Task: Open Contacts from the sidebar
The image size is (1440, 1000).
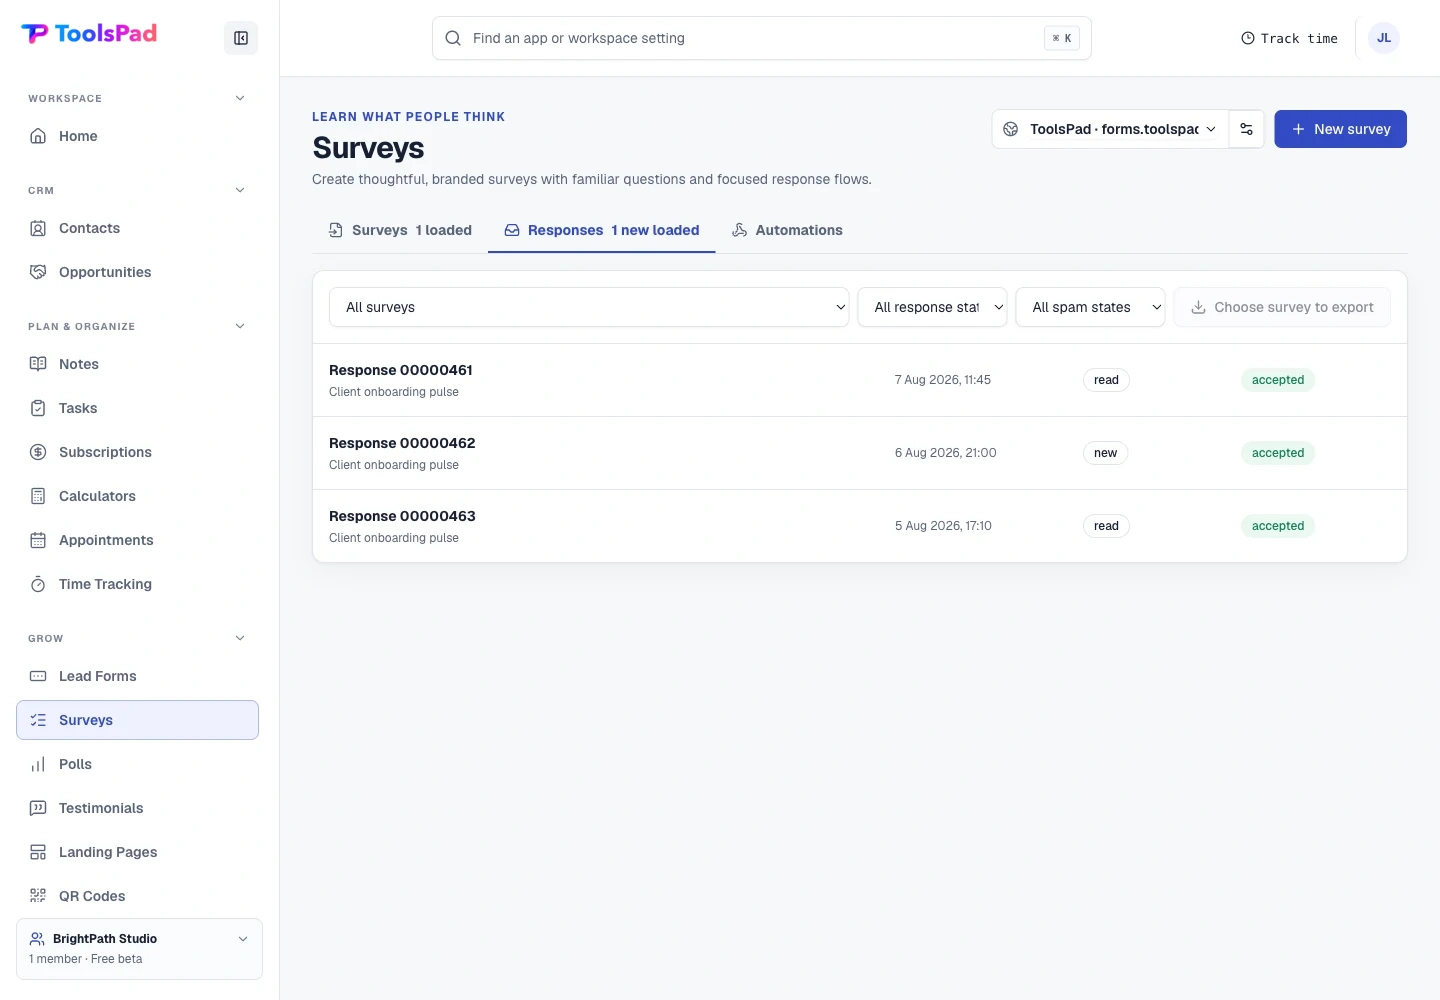Action: (x=137, y=228)
